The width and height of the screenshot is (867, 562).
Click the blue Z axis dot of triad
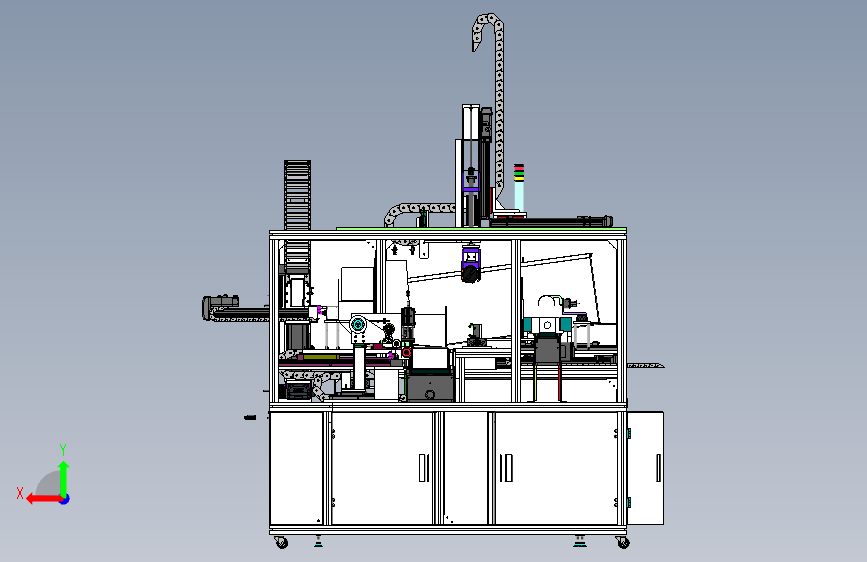(x=65, y=499)
